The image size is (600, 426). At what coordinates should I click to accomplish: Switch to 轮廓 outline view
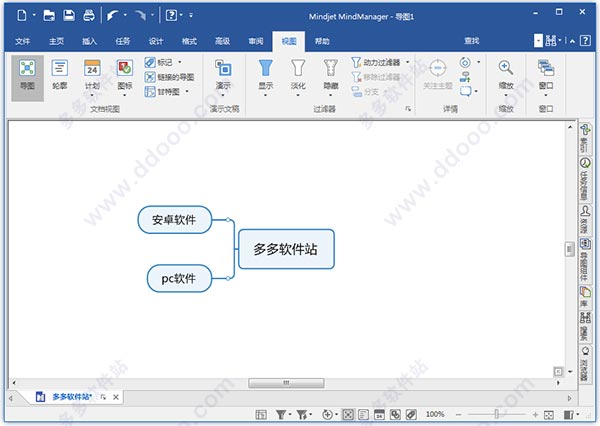(x=60, y=75)
